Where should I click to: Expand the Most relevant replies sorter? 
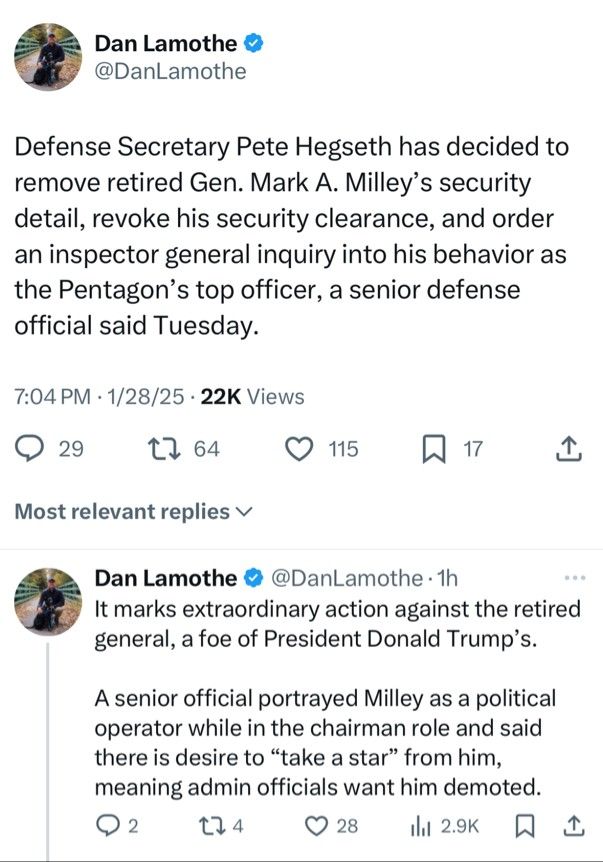134,511
